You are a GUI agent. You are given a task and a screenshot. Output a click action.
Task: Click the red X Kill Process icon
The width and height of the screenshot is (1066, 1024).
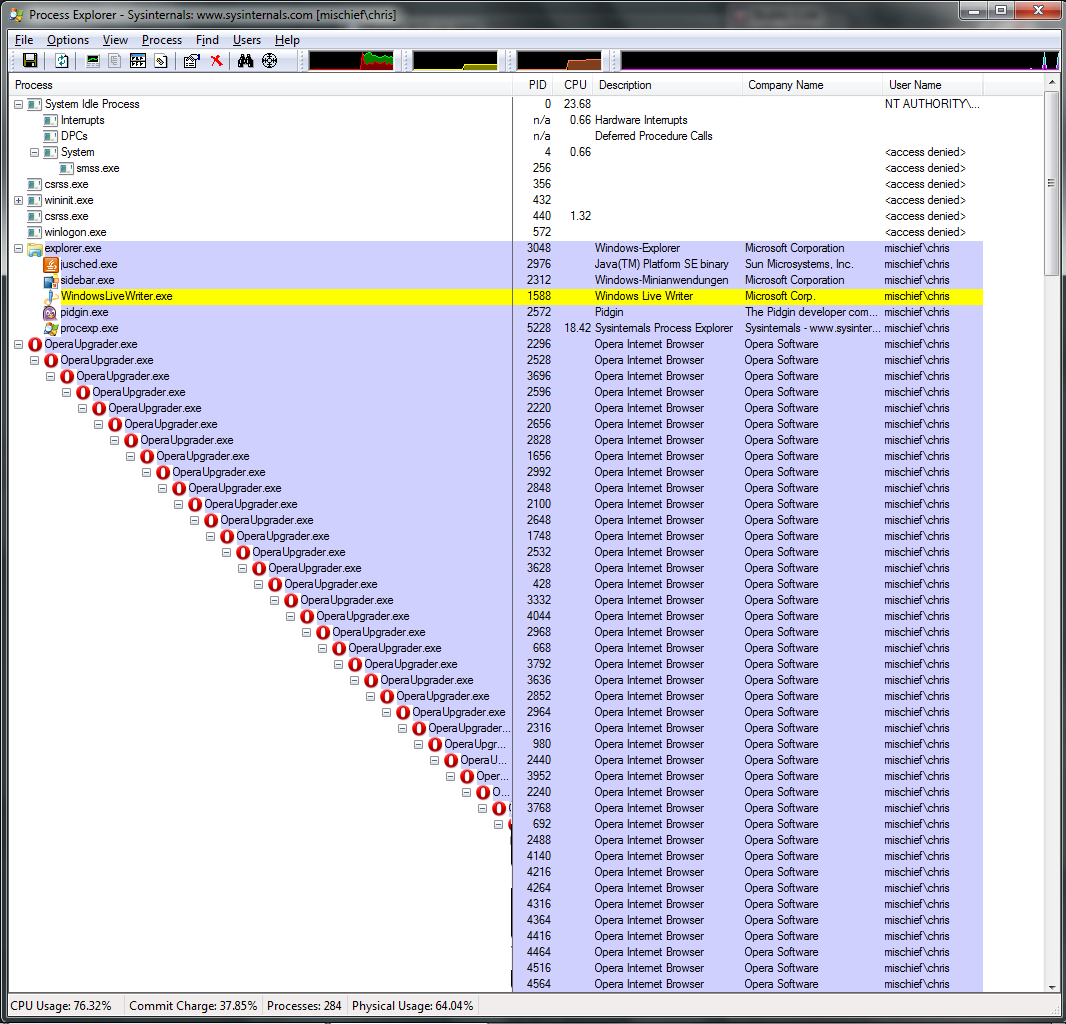point(216,61)
